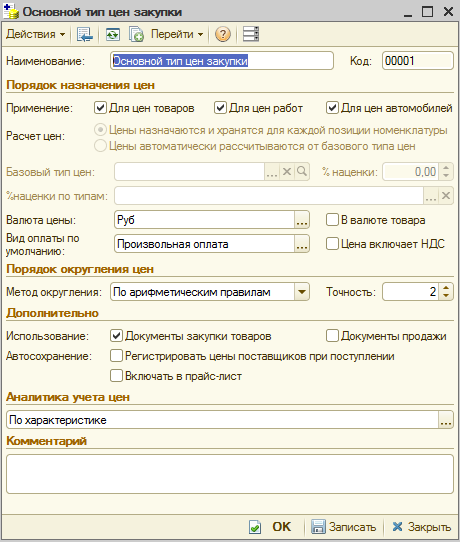Click the blue X icon beside Закрыть
This screenshot has width=460, height=542.
(x=397, y=527)
